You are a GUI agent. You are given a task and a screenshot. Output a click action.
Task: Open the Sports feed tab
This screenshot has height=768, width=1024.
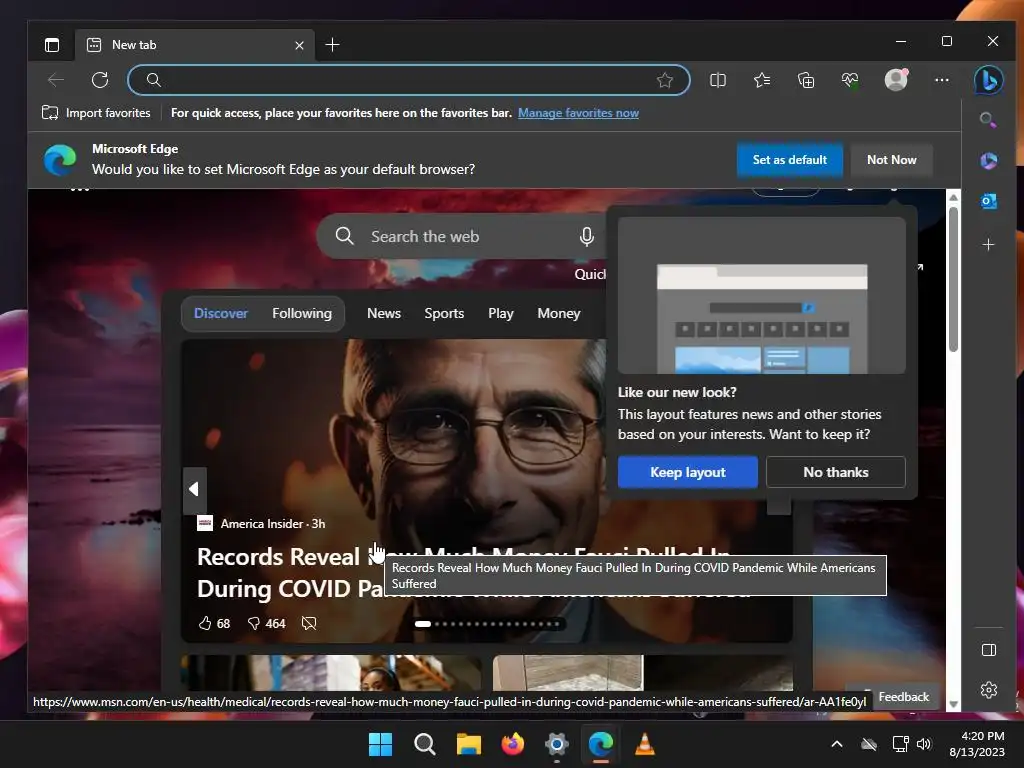[x=444, y=313]
